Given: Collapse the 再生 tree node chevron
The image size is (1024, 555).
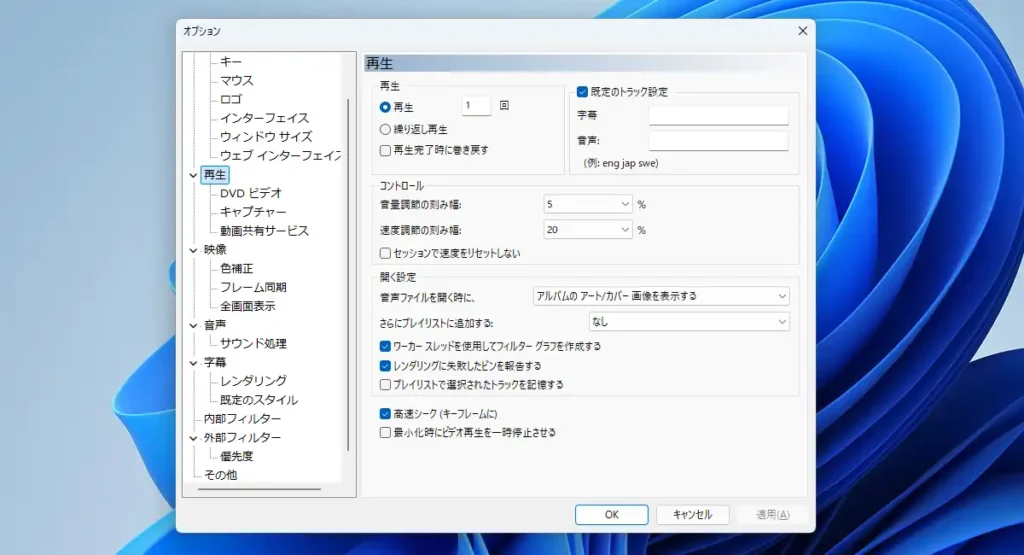Looking at the screenshot, I should [193, 175].
